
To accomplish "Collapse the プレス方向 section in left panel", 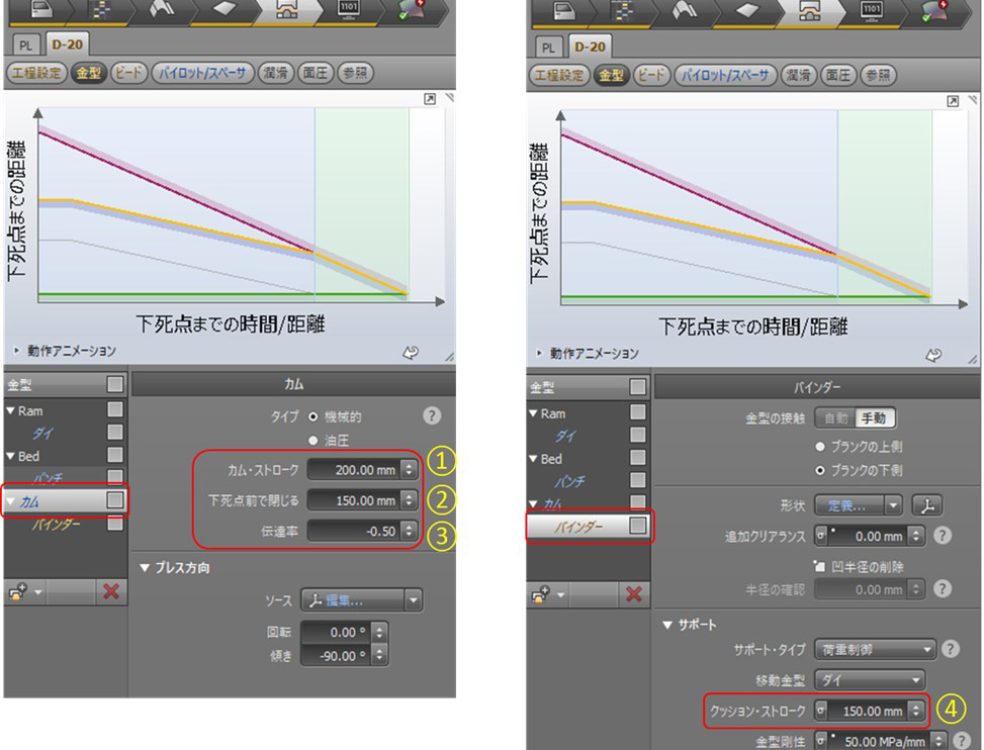I will click(144, 567).
